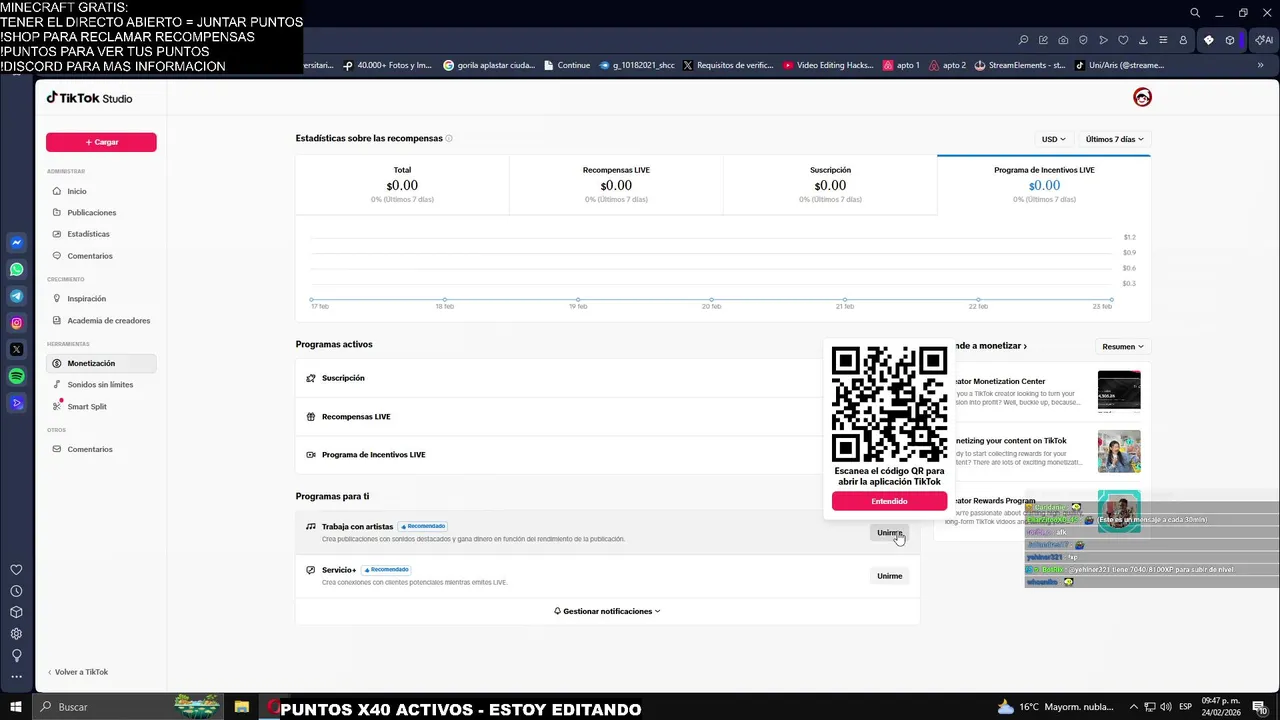The height and width of the screenshot is (720, 1280).
Task: Open Instagram in the Opera sidebar
Action: [16, 323]
